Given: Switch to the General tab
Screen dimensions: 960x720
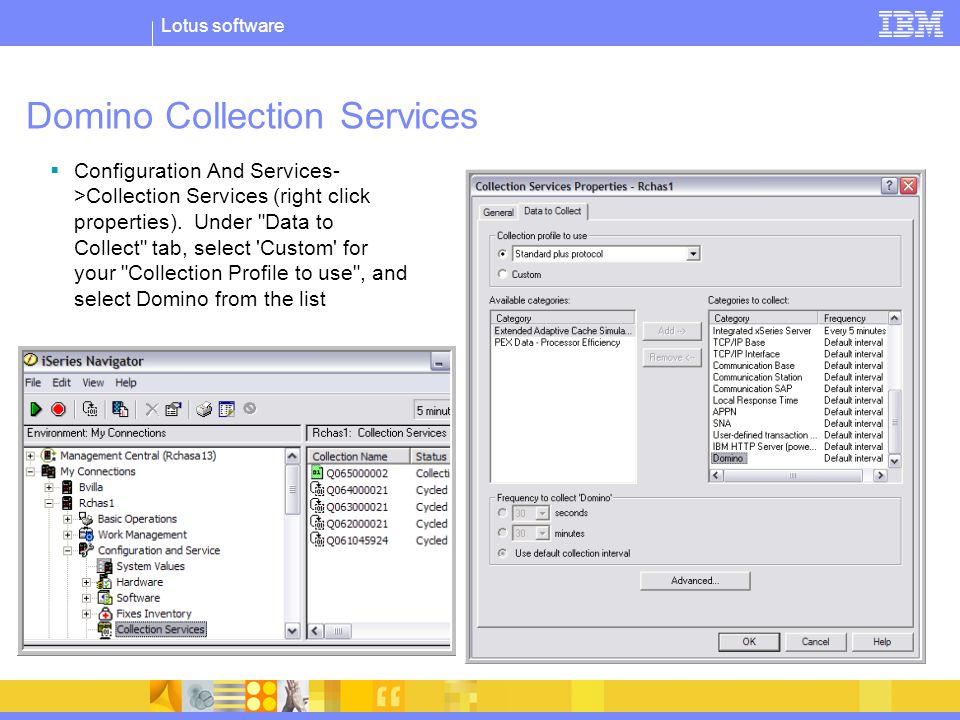Looking at the screenshot, I should point(498,212).
